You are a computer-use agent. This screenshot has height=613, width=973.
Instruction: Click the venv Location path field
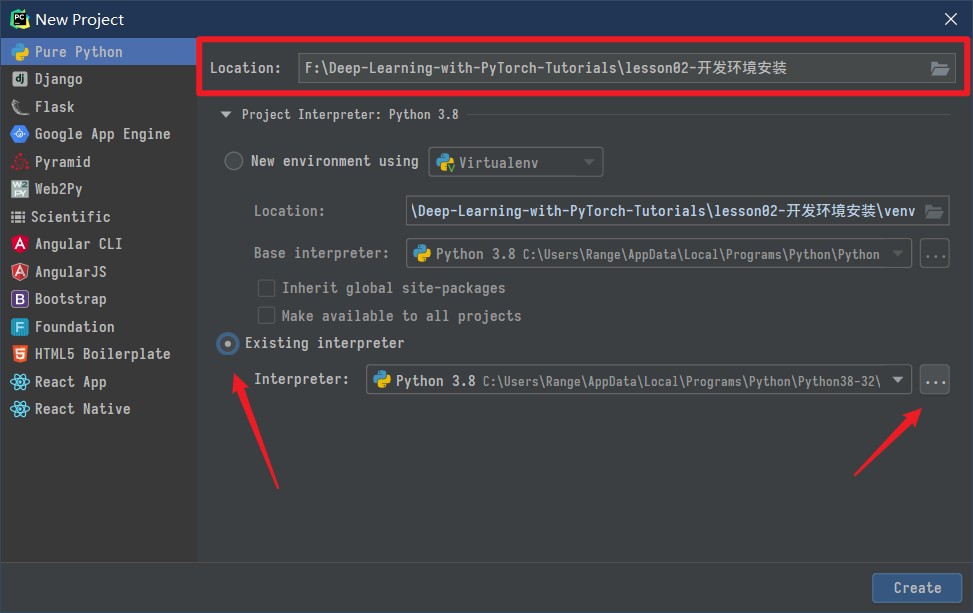pos(677,212)
